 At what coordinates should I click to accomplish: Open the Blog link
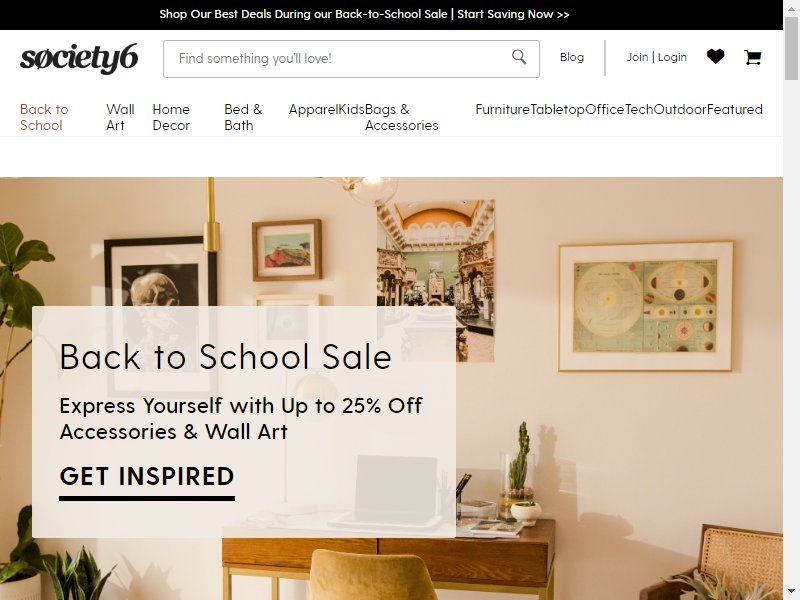point(572,57)
